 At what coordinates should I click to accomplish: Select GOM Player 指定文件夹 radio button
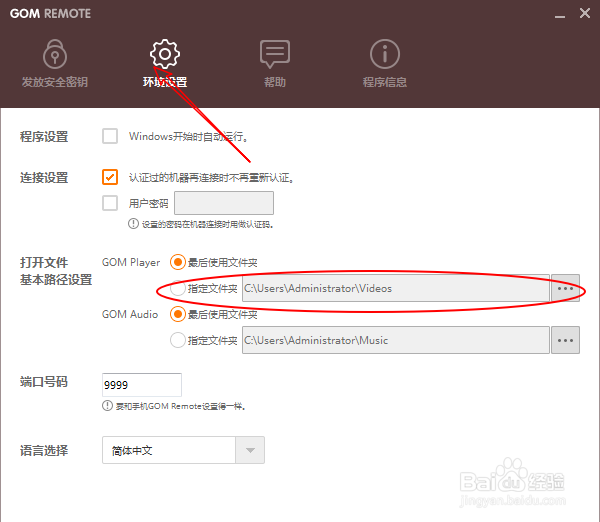(178, 288)
